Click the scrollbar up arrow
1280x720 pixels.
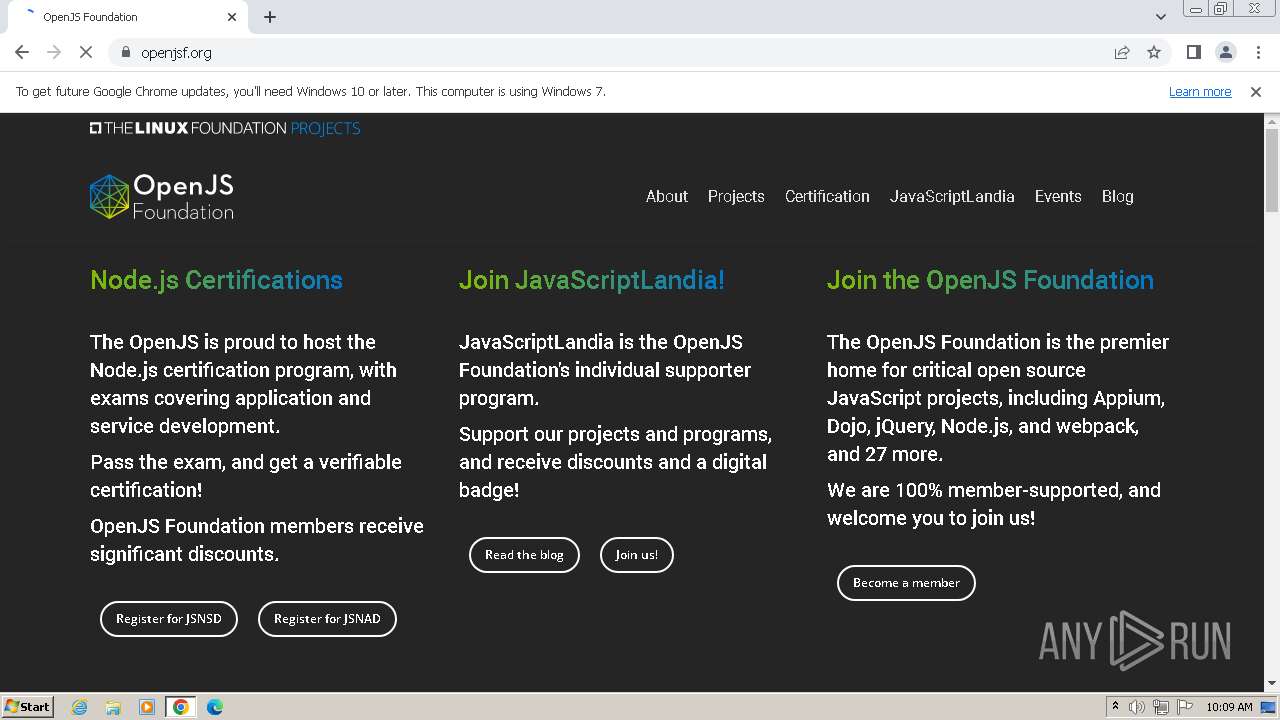tap(1272, 121)
